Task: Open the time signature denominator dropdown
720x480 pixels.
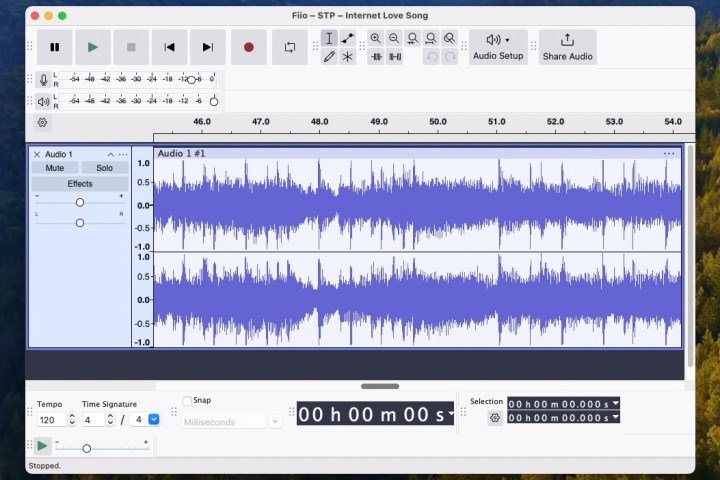Action: pos(153,420)
